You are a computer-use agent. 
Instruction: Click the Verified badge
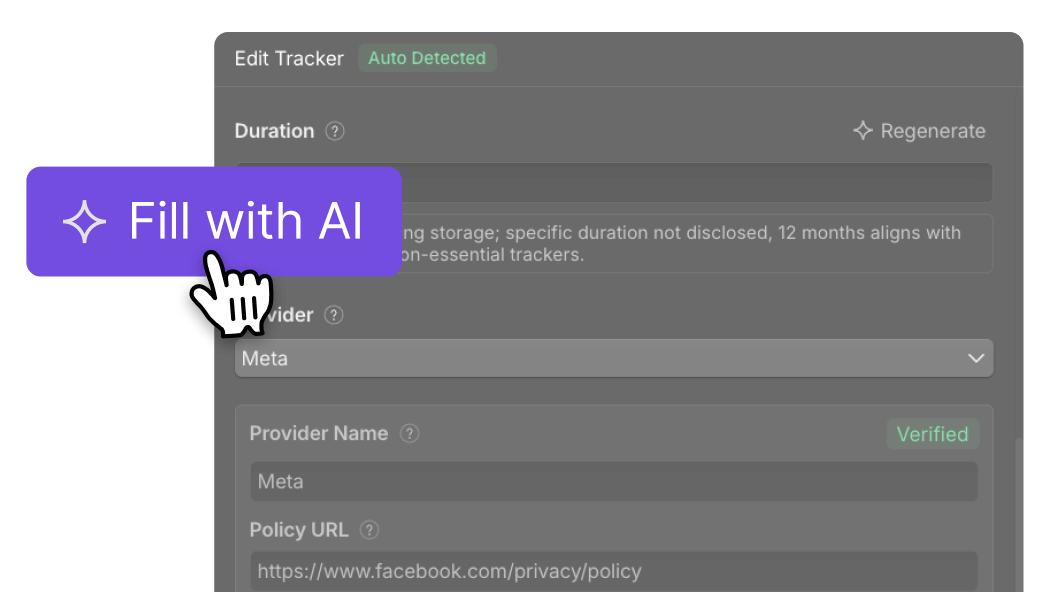[932, 434]
